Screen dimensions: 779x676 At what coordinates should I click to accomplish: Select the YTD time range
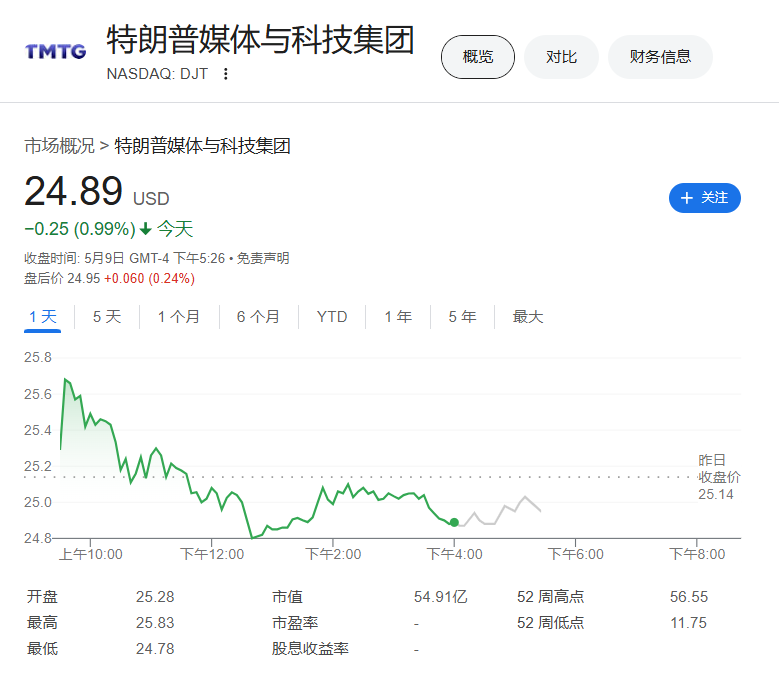pos(332,317)
